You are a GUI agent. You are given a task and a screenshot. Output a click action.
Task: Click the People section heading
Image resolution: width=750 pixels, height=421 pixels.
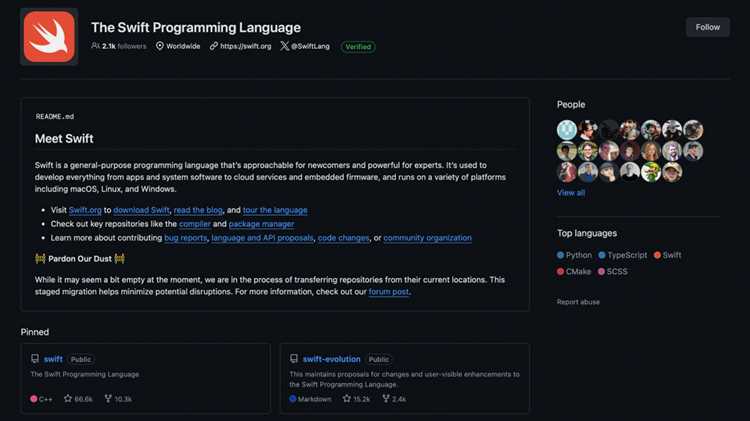coord(571,104)
